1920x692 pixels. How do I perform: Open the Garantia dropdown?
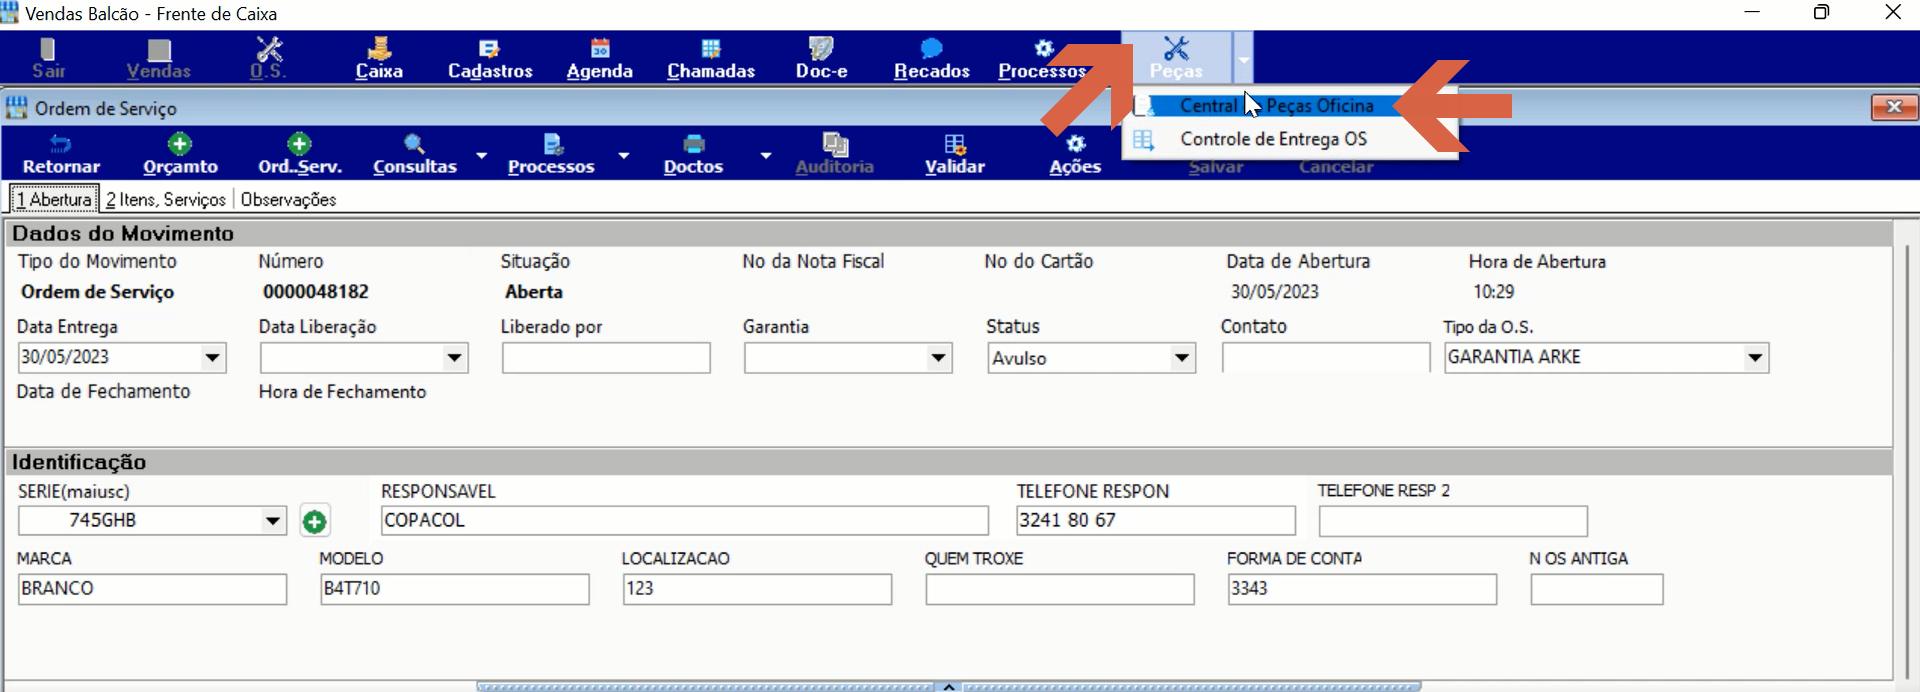[938, 357]
